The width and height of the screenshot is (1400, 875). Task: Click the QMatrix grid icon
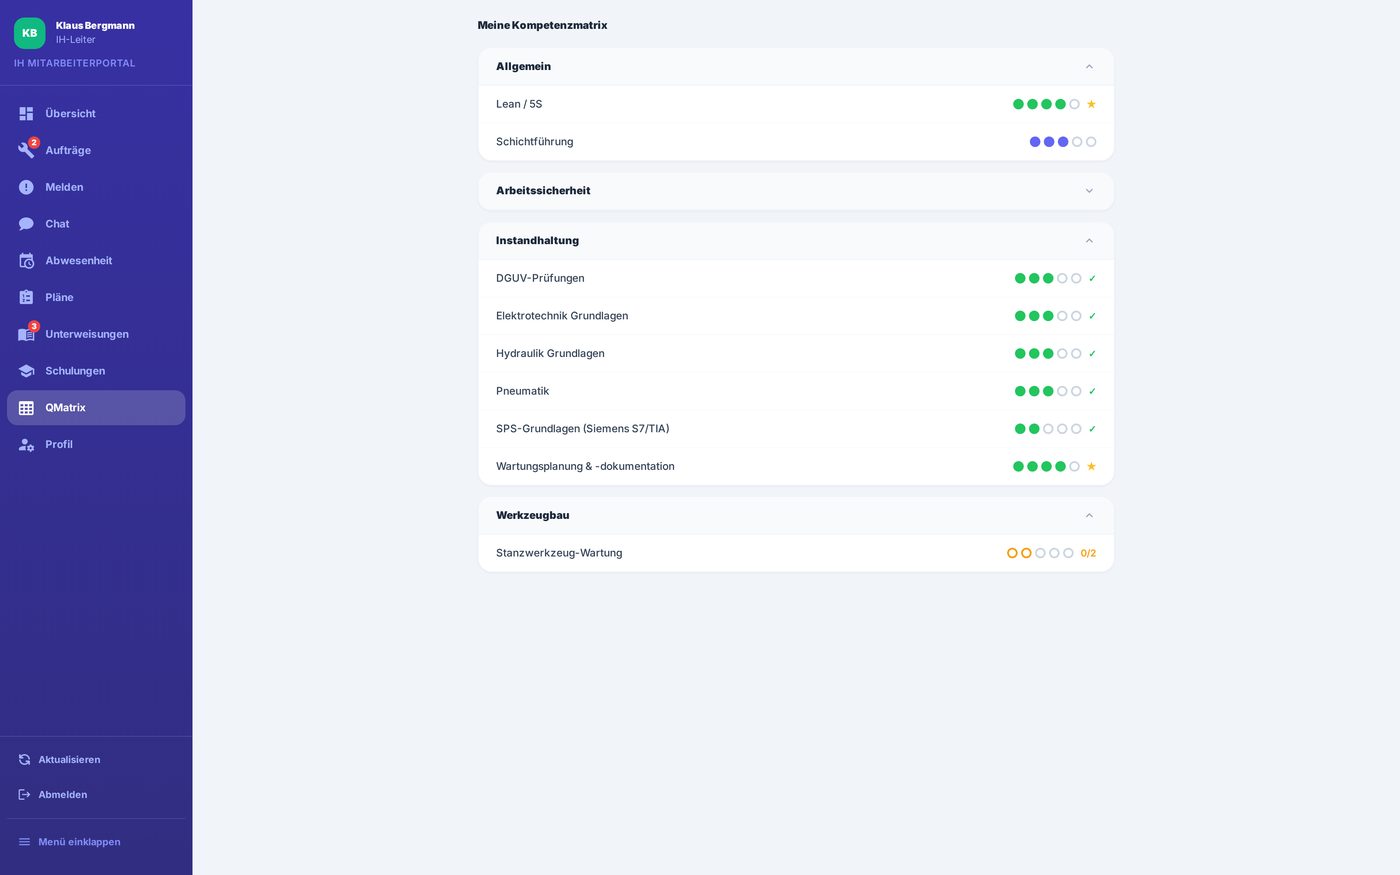click(x=26, y=408)
